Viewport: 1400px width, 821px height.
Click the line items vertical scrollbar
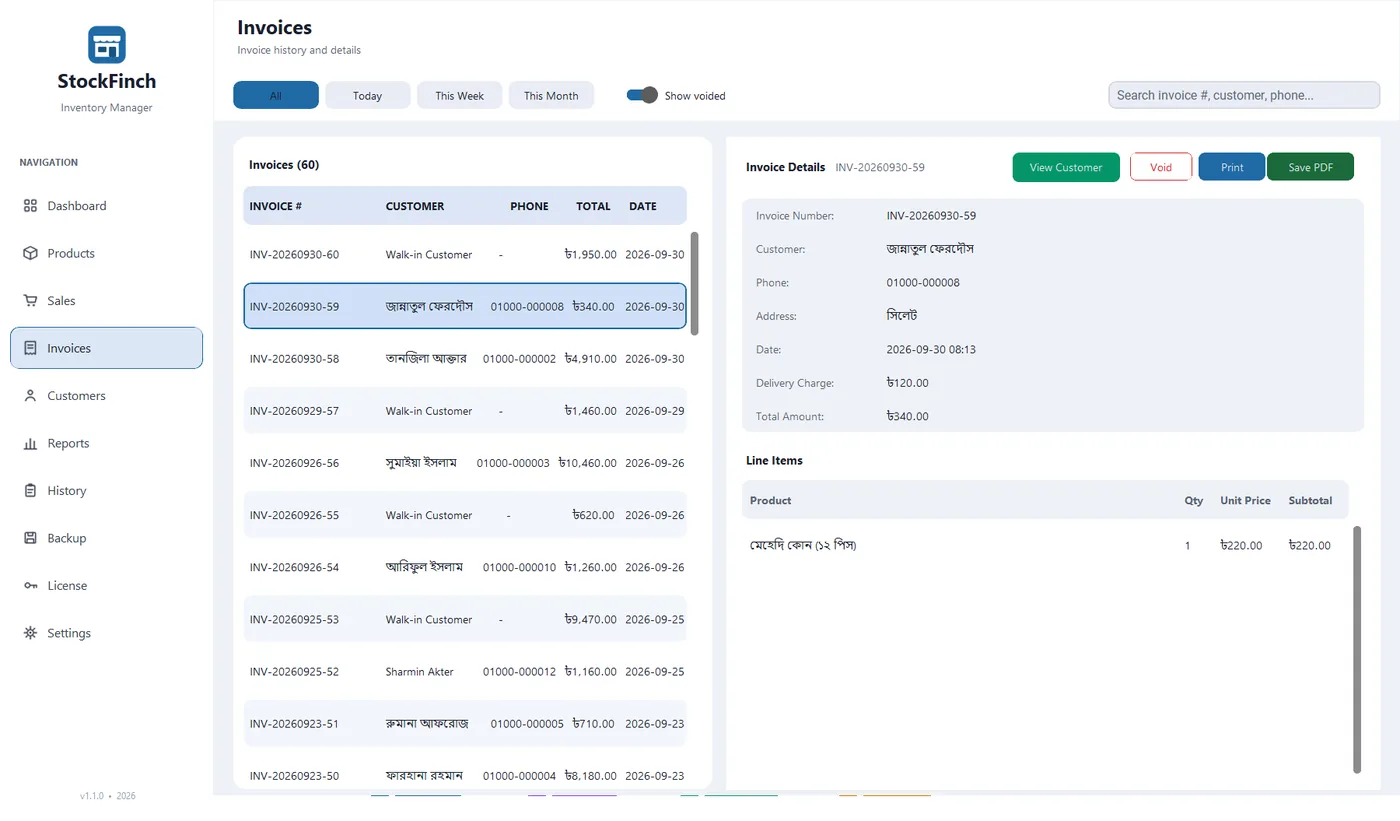(x=1357, y=650)
